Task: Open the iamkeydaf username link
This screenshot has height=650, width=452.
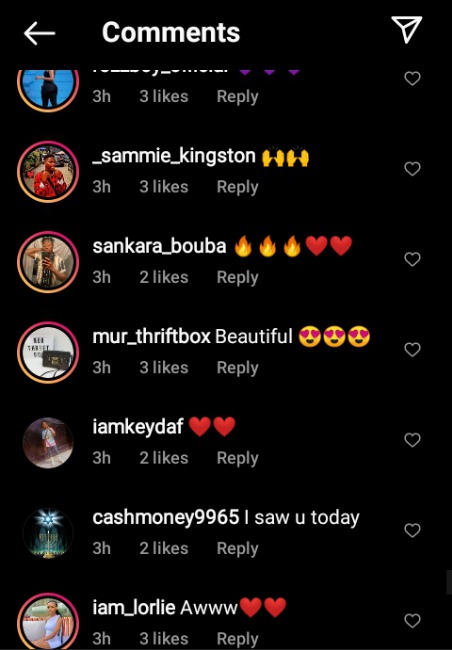Action: click(x=138, y=427)
